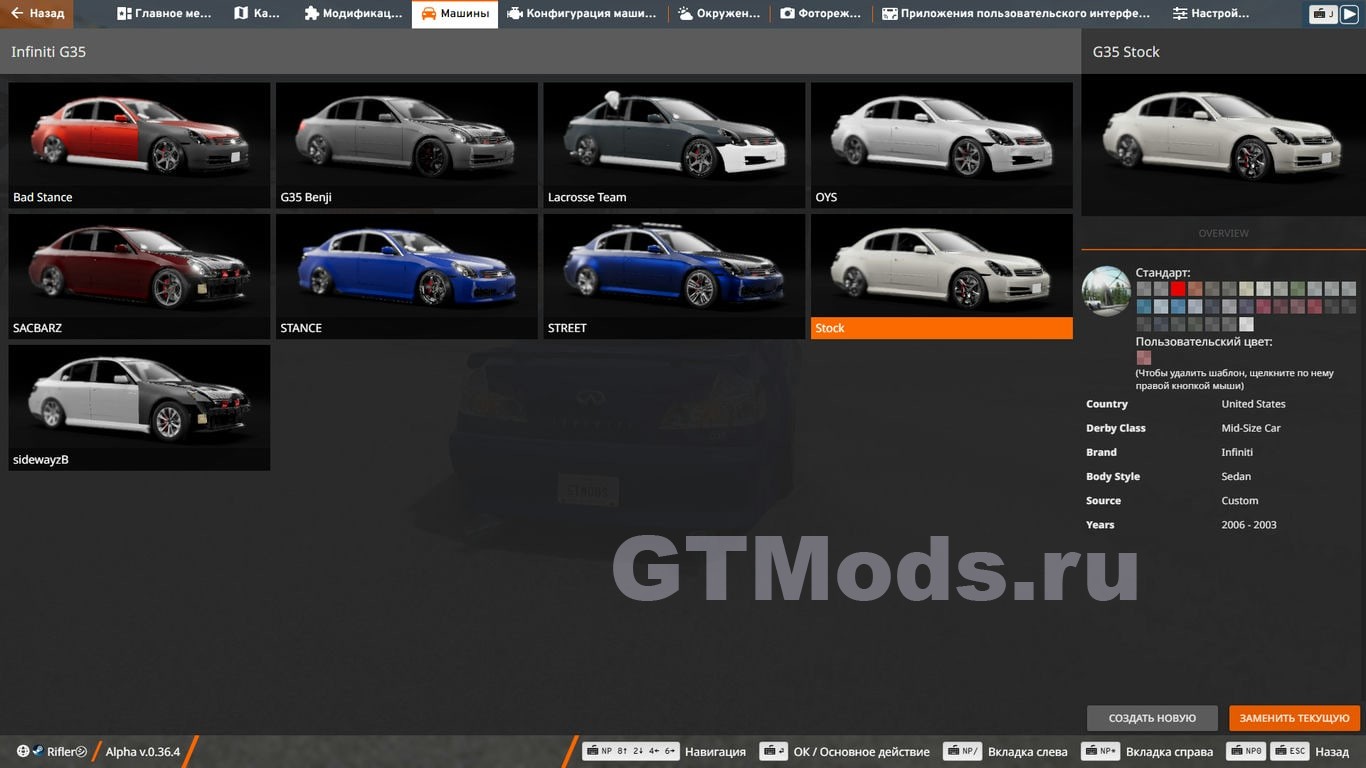Click the Infiniti G35 heading
This screenshot has height=768, width=1366.
coord(49,52)
